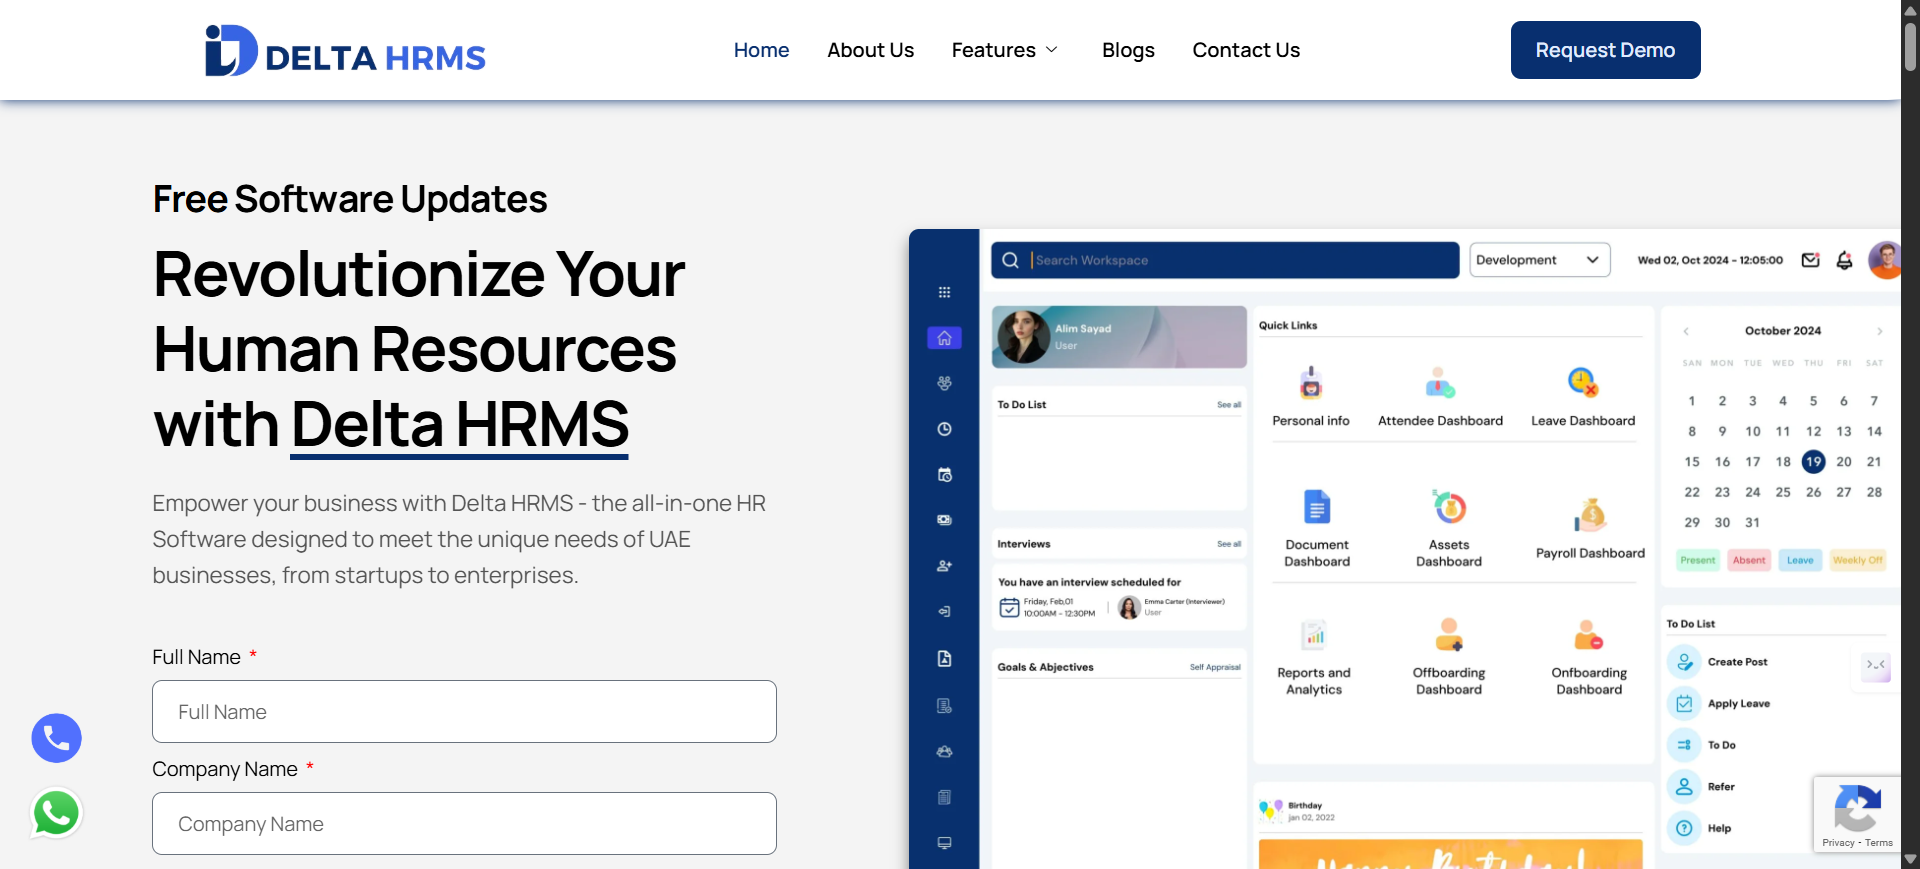Open the Development dropdown

click(x=1540, y=260)
